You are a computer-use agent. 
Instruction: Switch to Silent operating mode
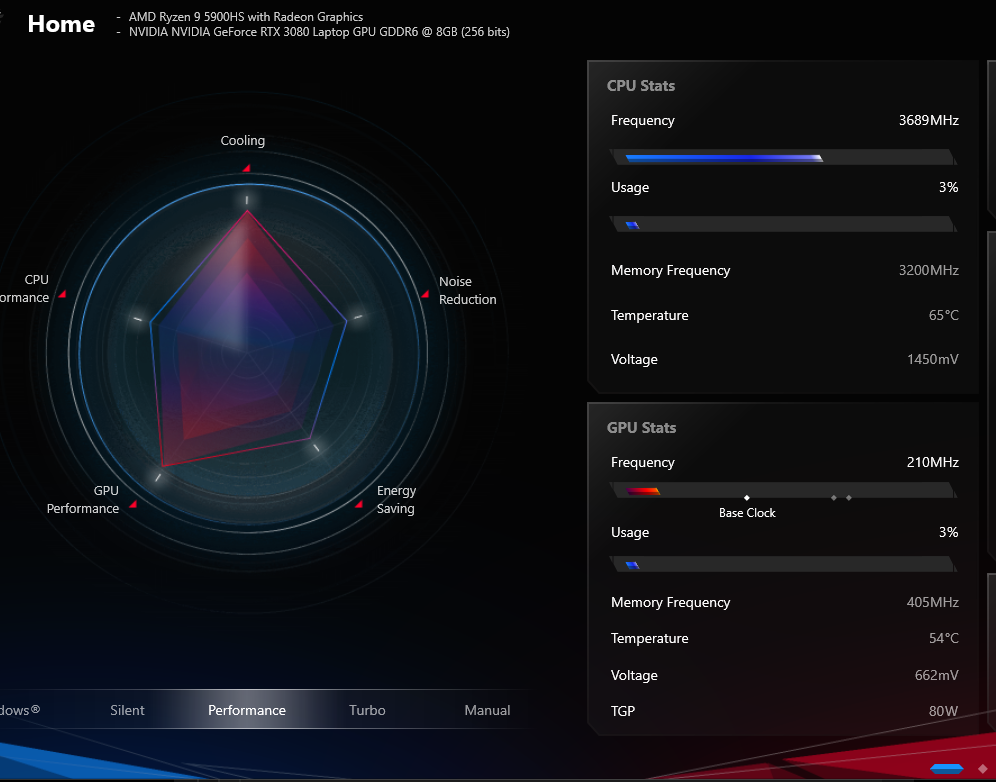tap(127, 710)
